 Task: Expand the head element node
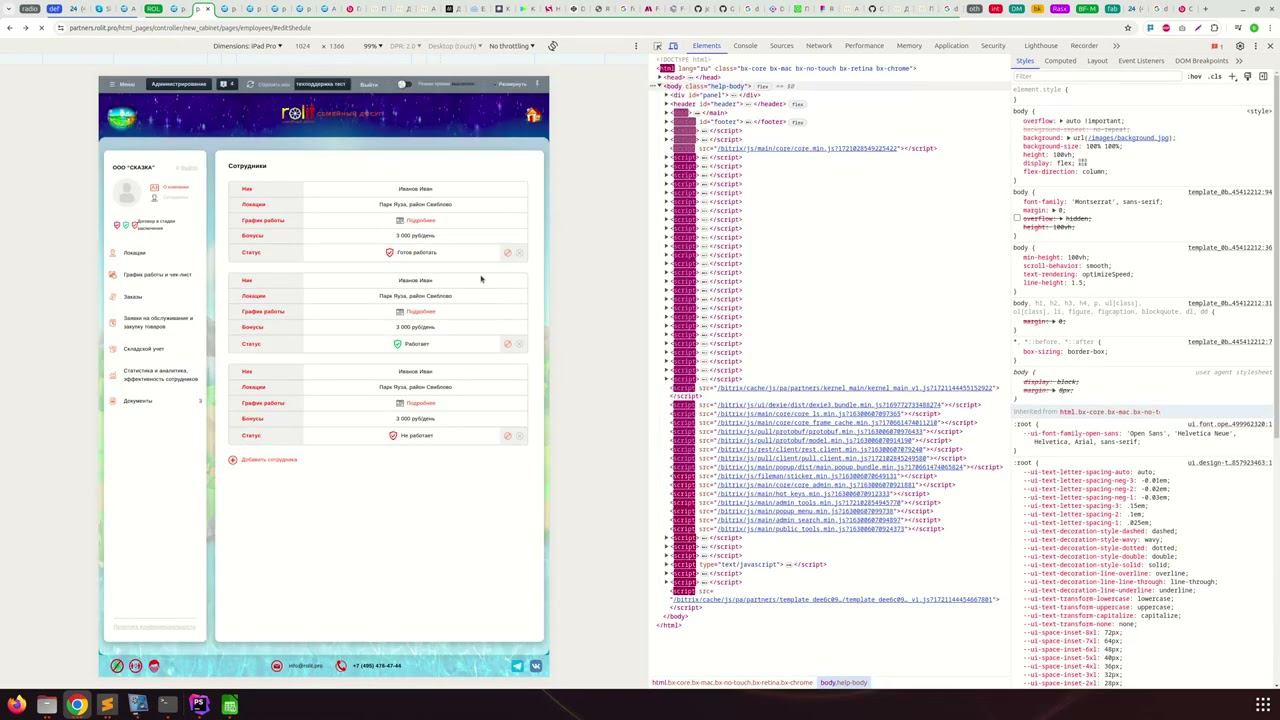659,77
